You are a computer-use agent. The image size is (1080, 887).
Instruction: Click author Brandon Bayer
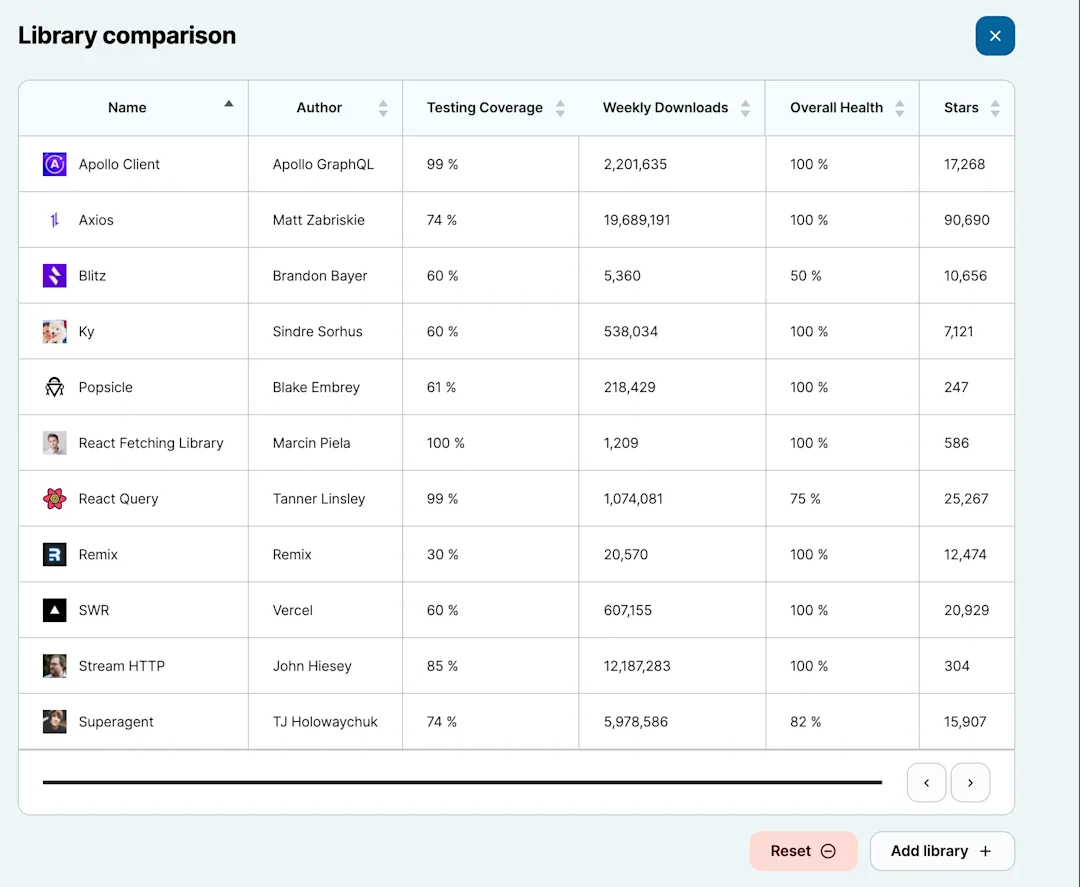point(320,275)
